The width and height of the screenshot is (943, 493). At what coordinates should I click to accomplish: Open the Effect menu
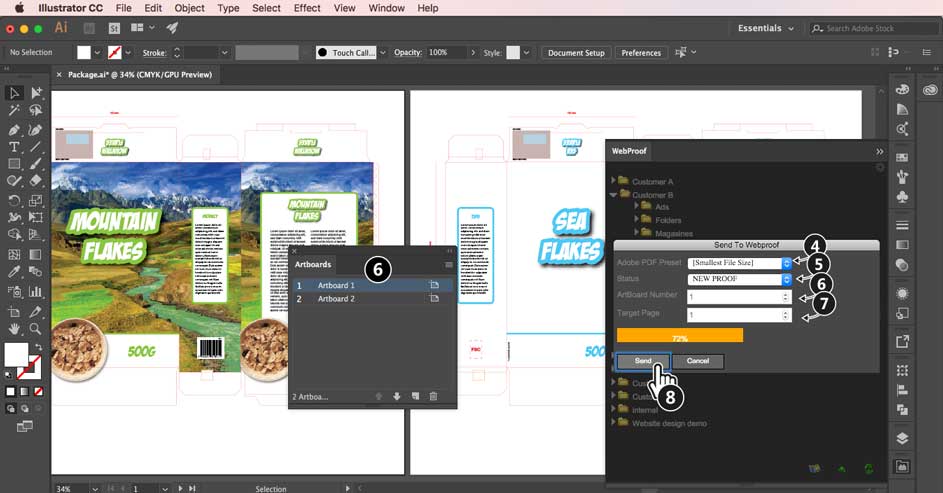307,8
